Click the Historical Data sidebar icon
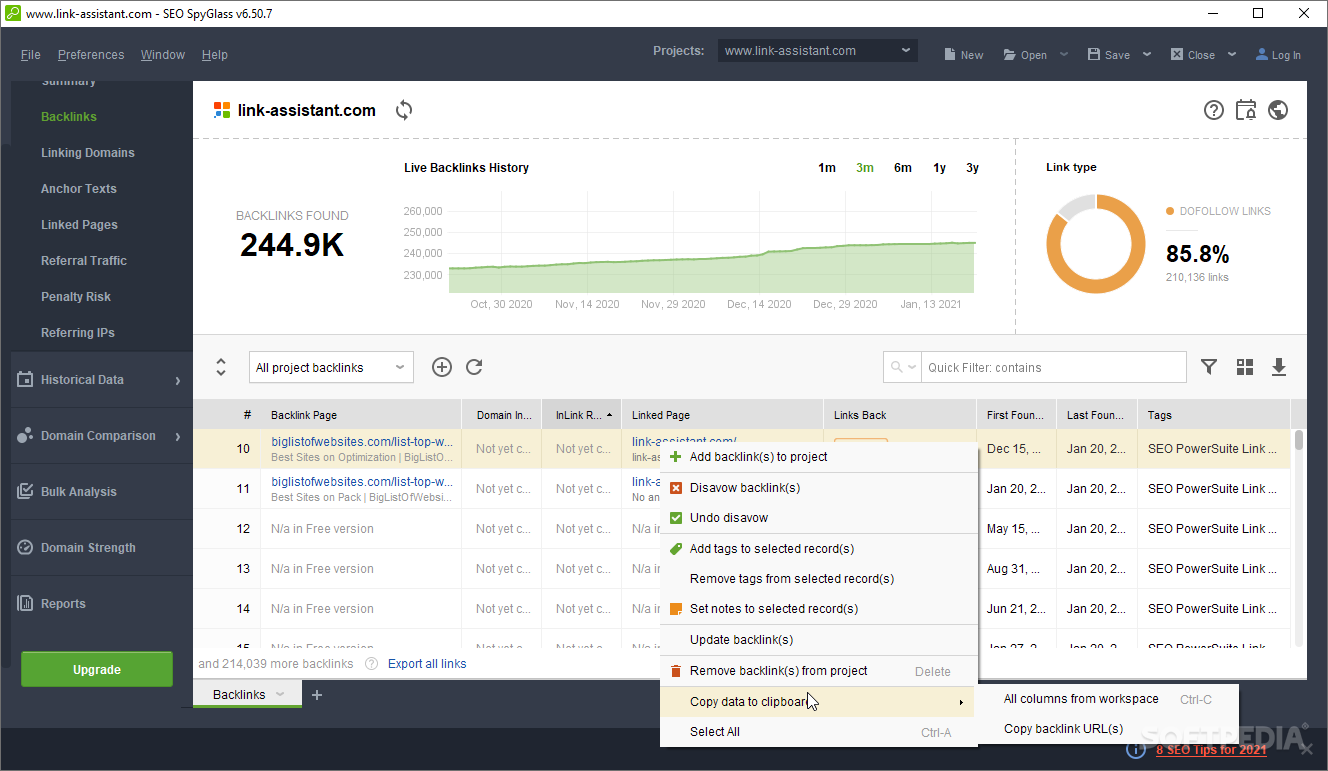Image resolution: width=1328 pixels, height=771 pixels. point(24,380)
